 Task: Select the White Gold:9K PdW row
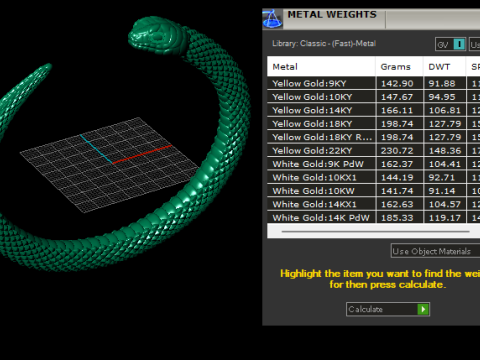[x=373, y=164]
